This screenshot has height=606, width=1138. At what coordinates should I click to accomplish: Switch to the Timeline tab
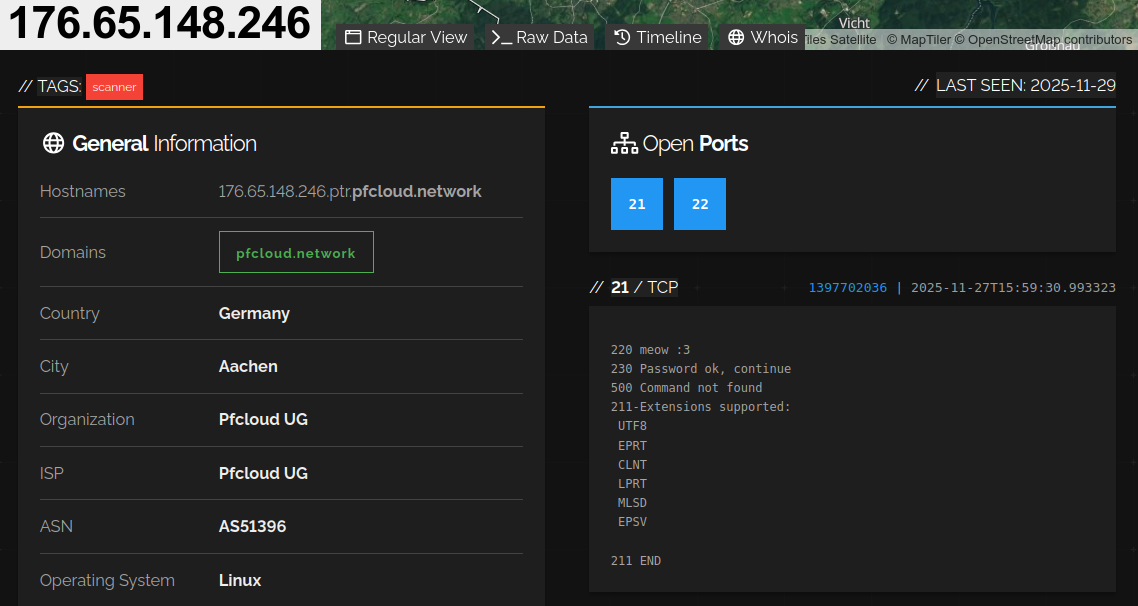tap(658, 37)
